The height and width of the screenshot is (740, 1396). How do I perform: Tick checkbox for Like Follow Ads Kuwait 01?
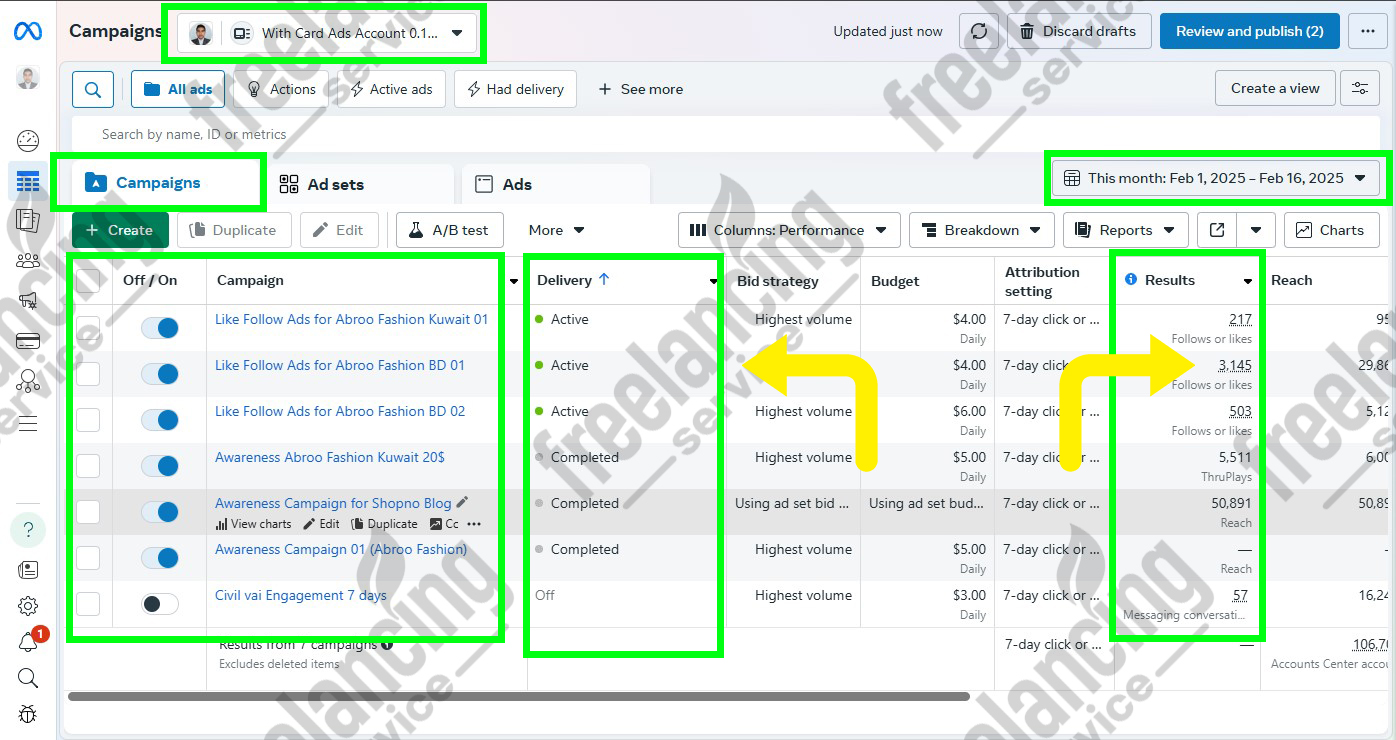[88, 328]
